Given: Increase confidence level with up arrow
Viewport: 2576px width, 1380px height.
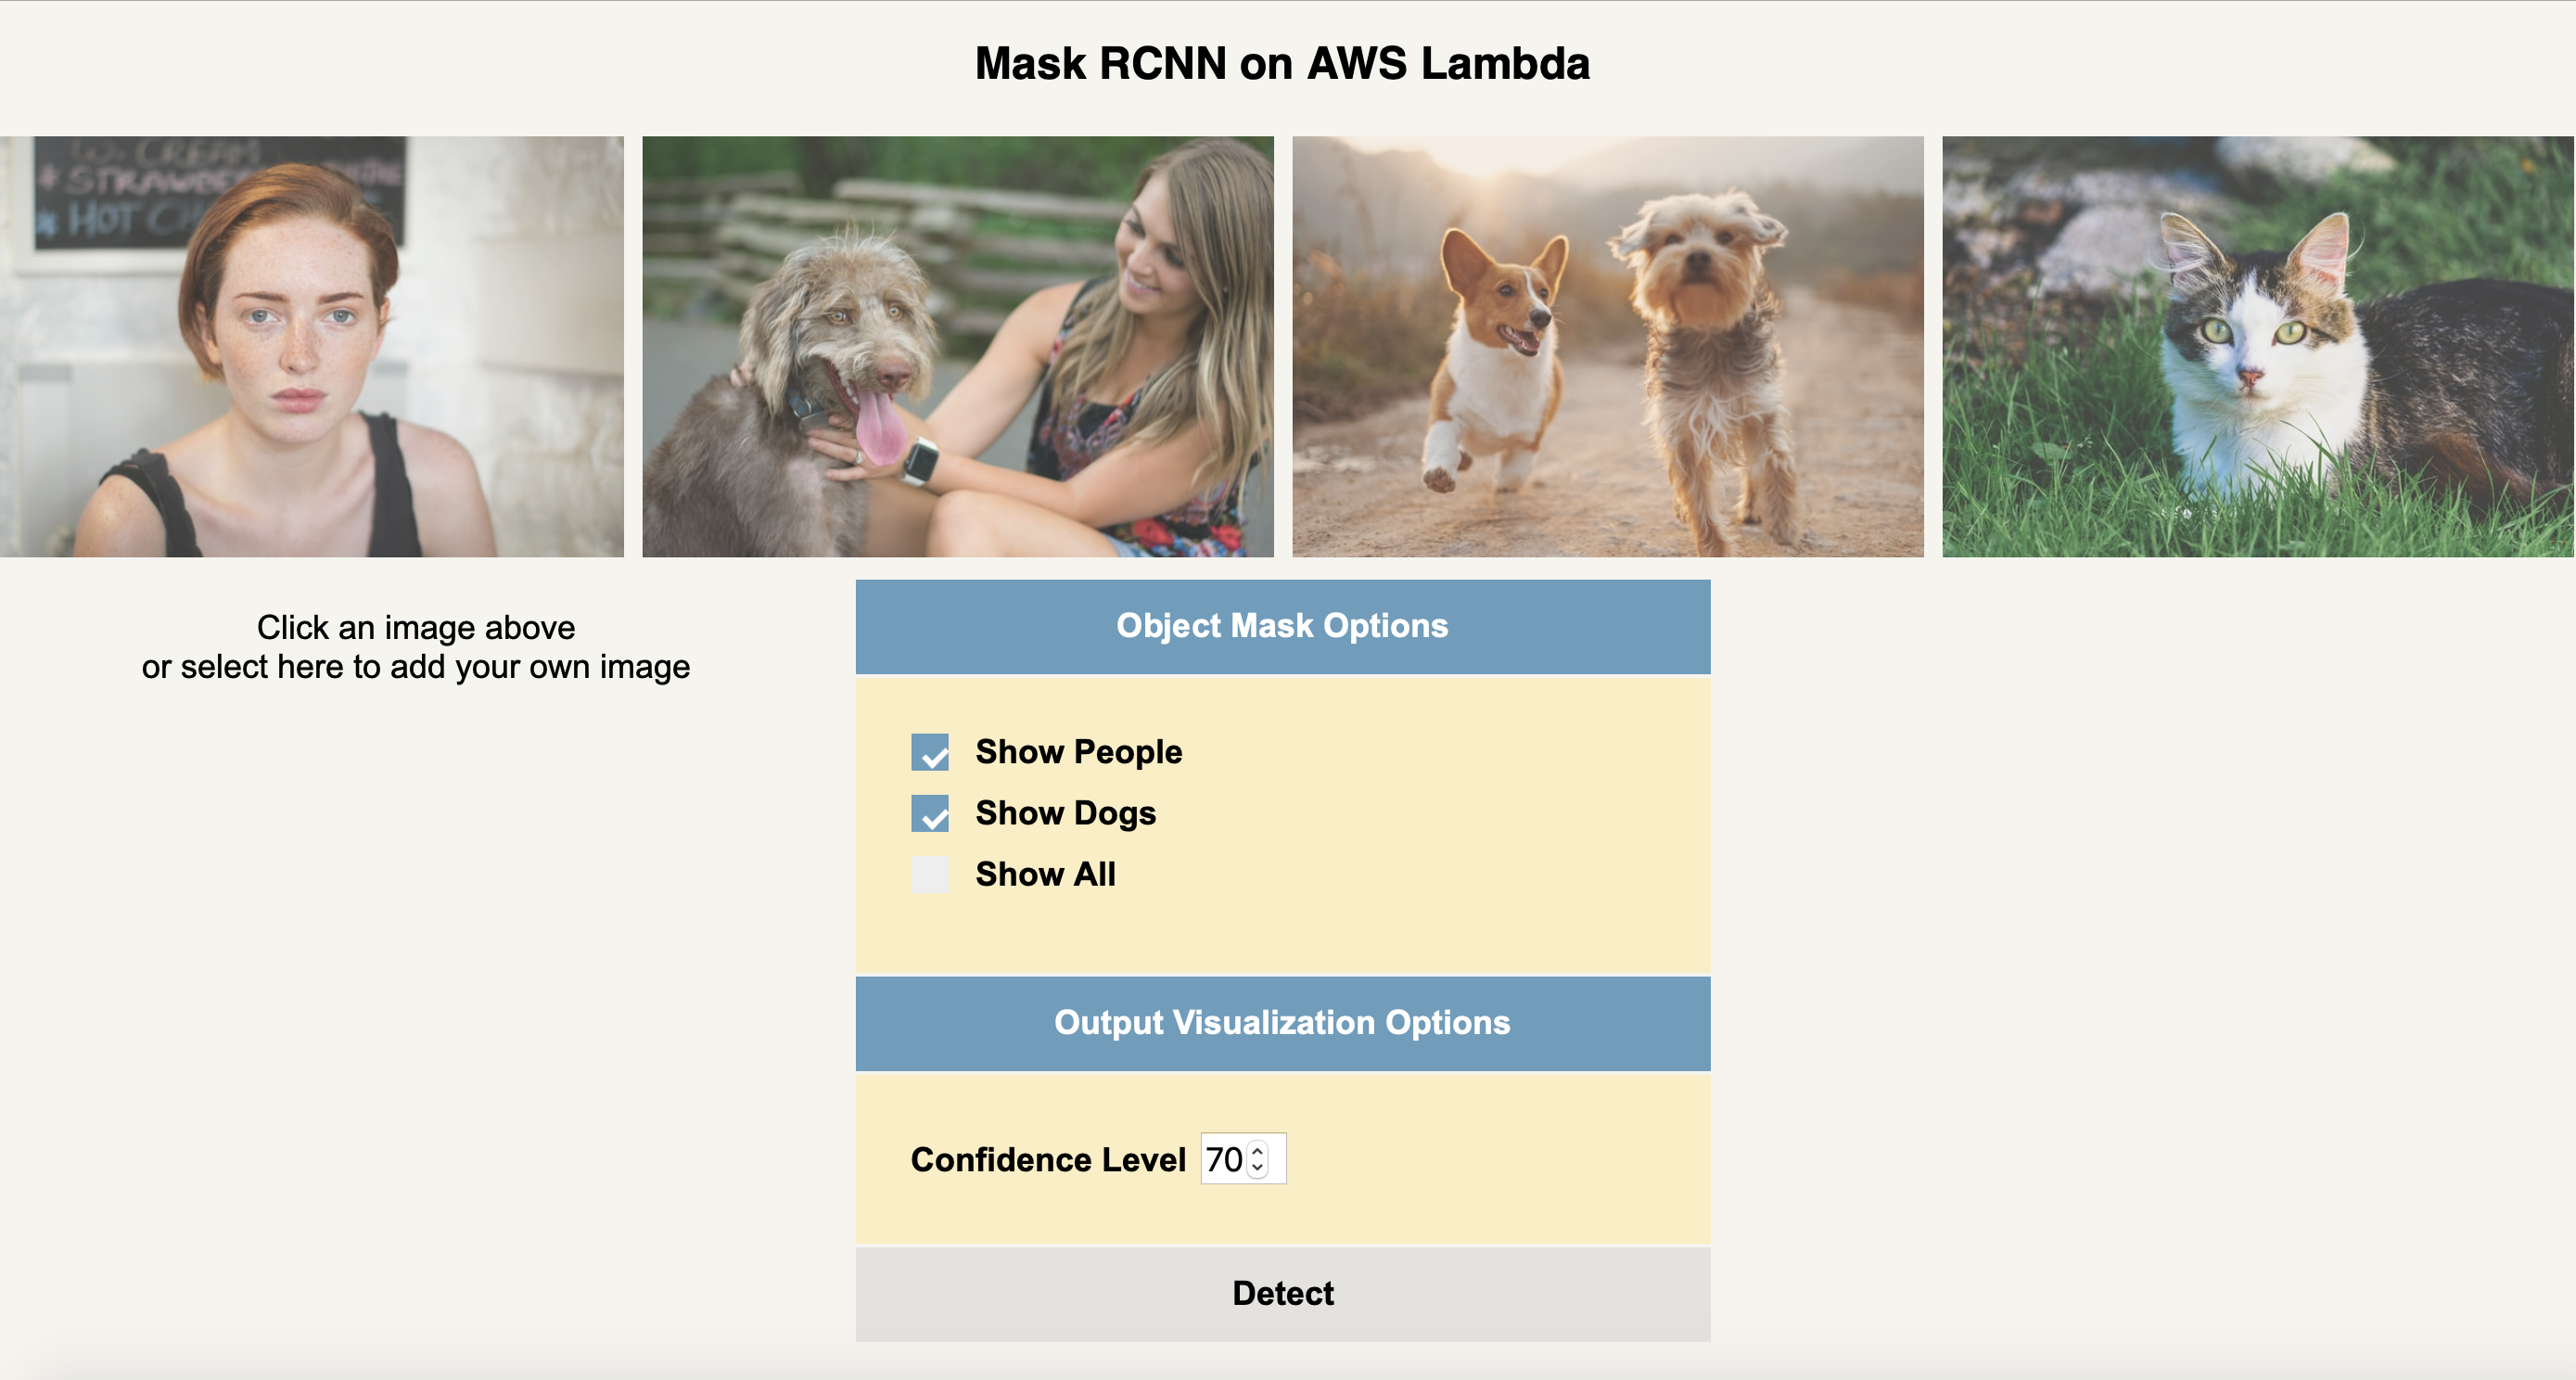Looking at the screenshot, I should pyautogui.click(x=1258, y=1149).
